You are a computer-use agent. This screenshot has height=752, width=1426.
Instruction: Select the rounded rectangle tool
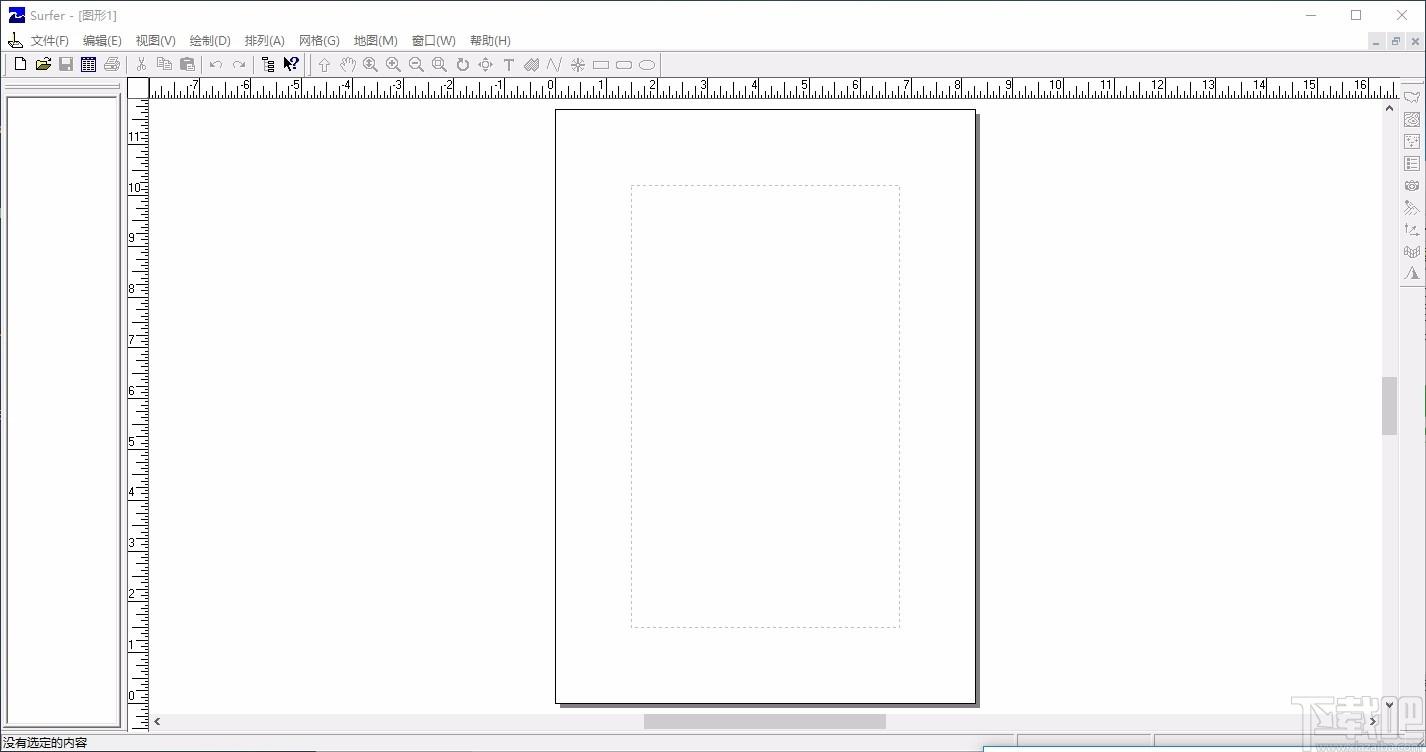[624, 64]
